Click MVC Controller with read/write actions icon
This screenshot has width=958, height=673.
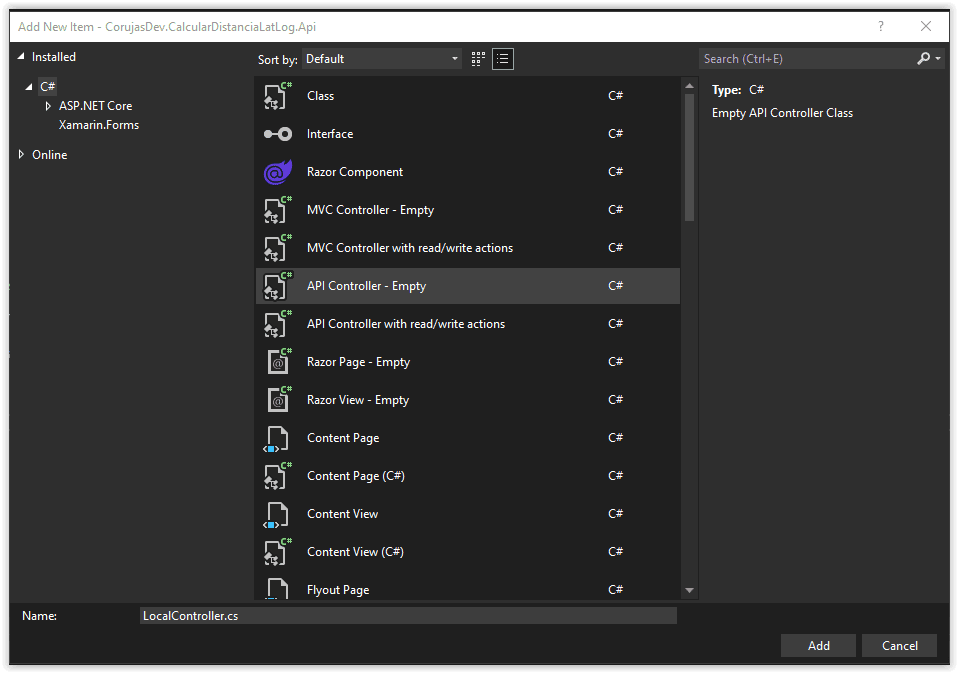(x=277, y=248)
